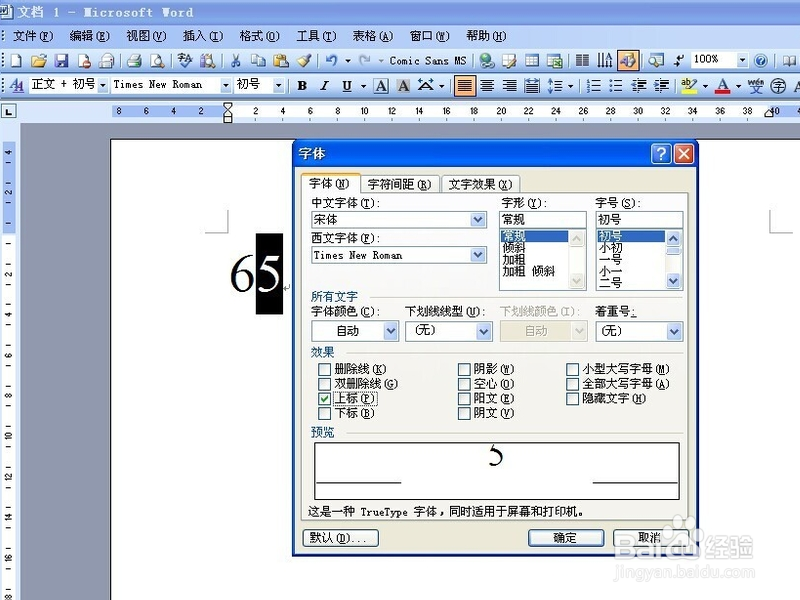This screenshot has width=800, height=600.
Task: Select 小初 in the font size list
Action: [631, 248]
